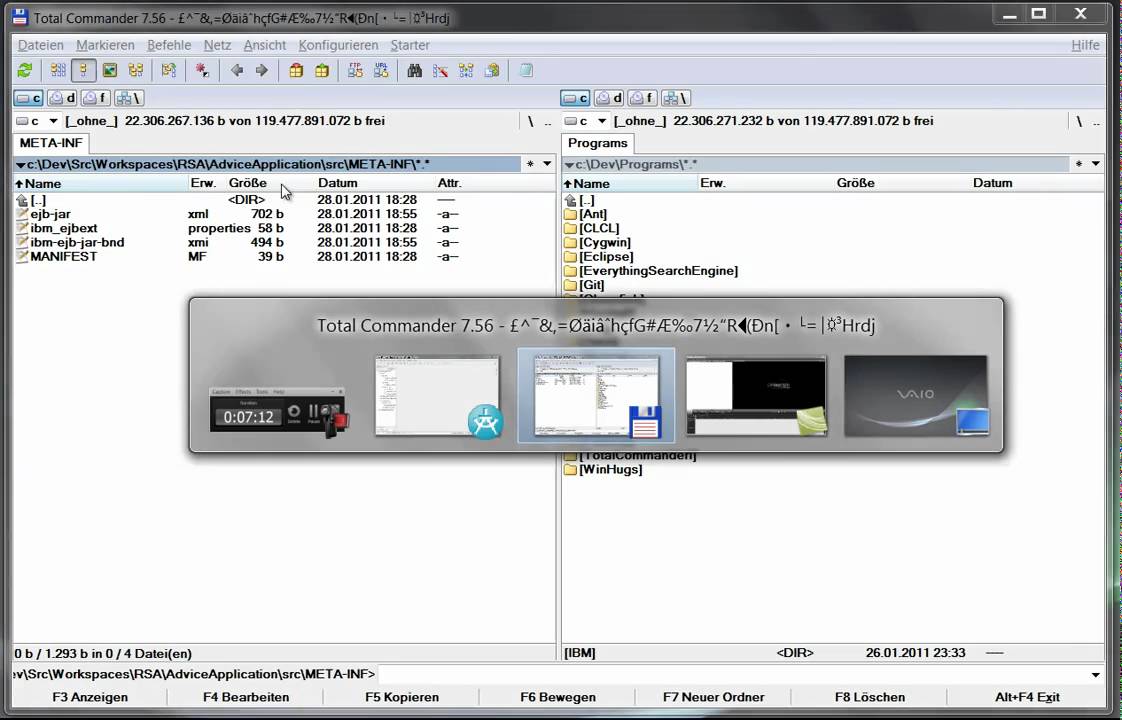Select the left panel parent directory icon
The width and height of the screenshot is (1122, 720).
pyautogui.click(x=22, y=200)
